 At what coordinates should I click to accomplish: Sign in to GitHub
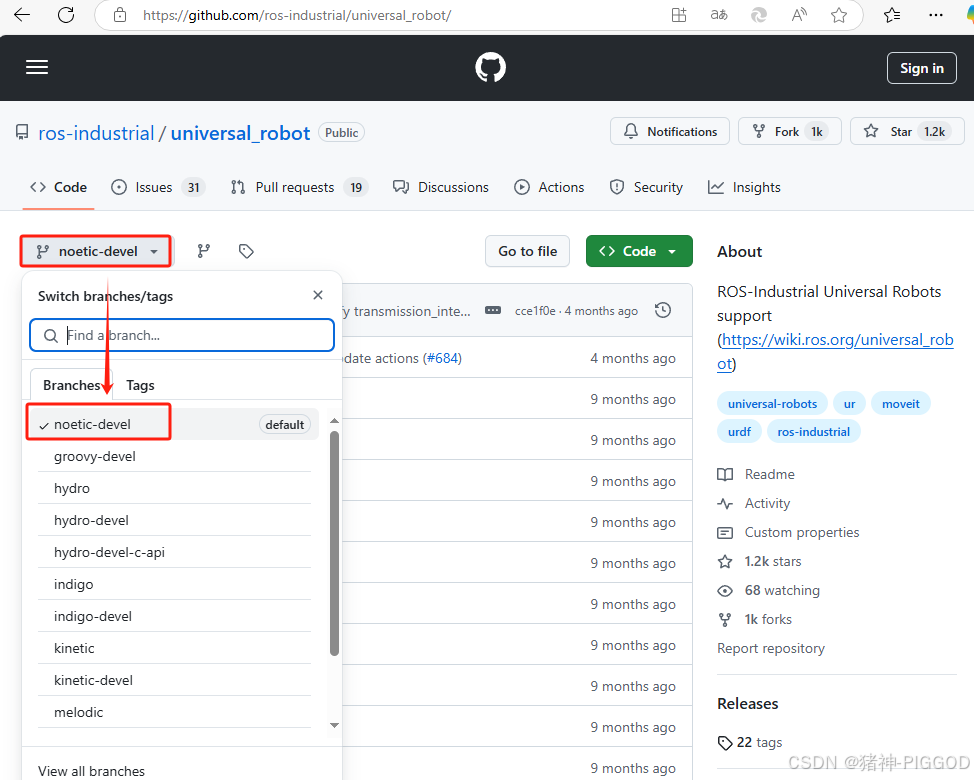[x=921, y=68]
